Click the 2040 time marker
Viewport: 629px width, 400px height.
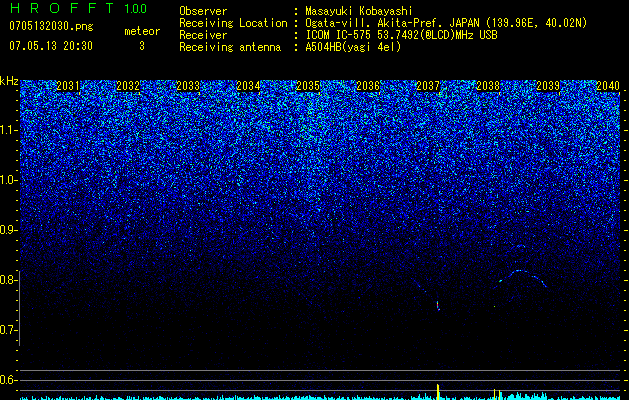[608, 86]
